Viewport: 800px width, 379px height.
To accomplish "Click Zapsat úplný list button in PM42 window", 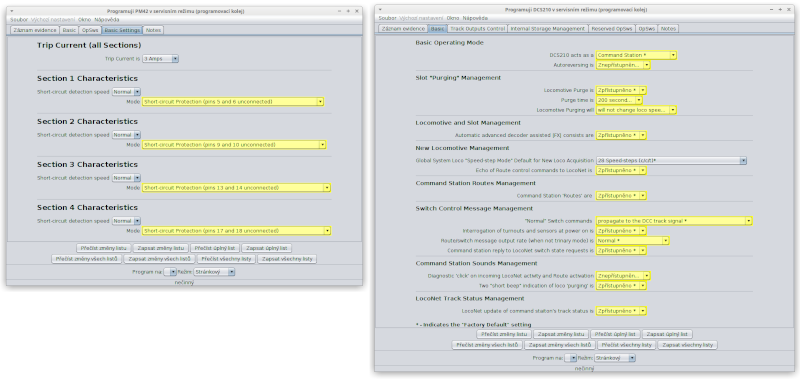I will click(x=266, y=248).
